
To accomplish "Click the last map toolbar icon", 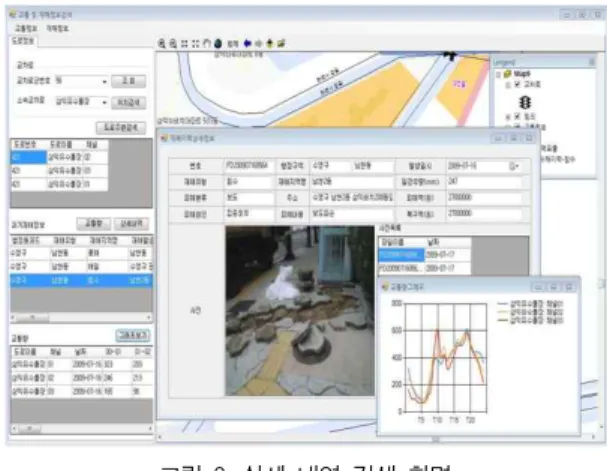I will pos(281,43).
